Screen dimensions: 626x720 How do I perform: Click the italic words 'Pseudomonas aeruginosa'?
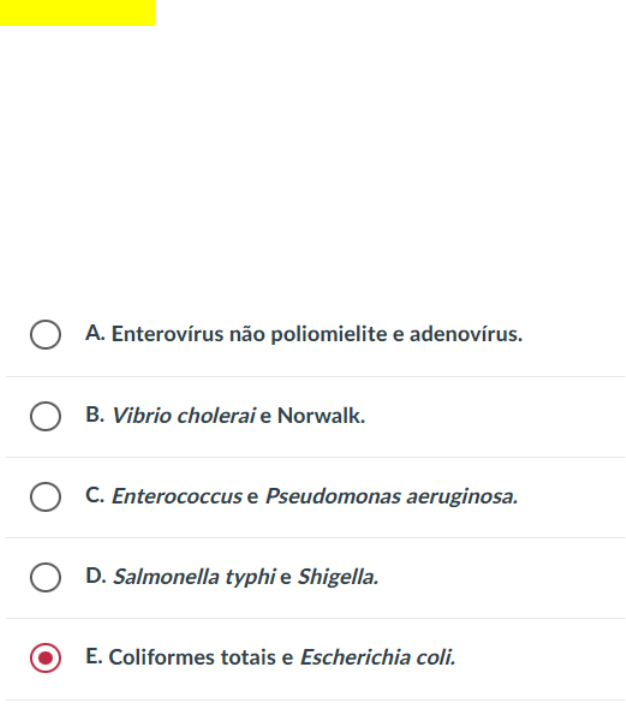click(392, 497)
